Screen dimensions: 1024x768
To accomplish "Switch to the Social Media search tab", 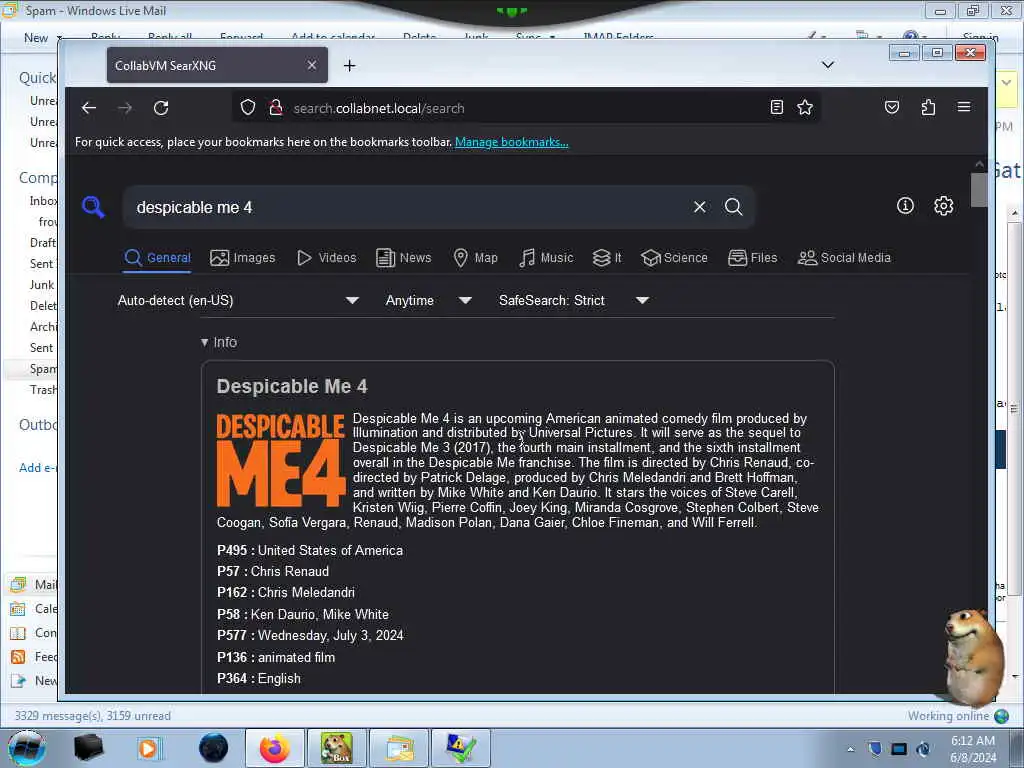I will (844, 258).
